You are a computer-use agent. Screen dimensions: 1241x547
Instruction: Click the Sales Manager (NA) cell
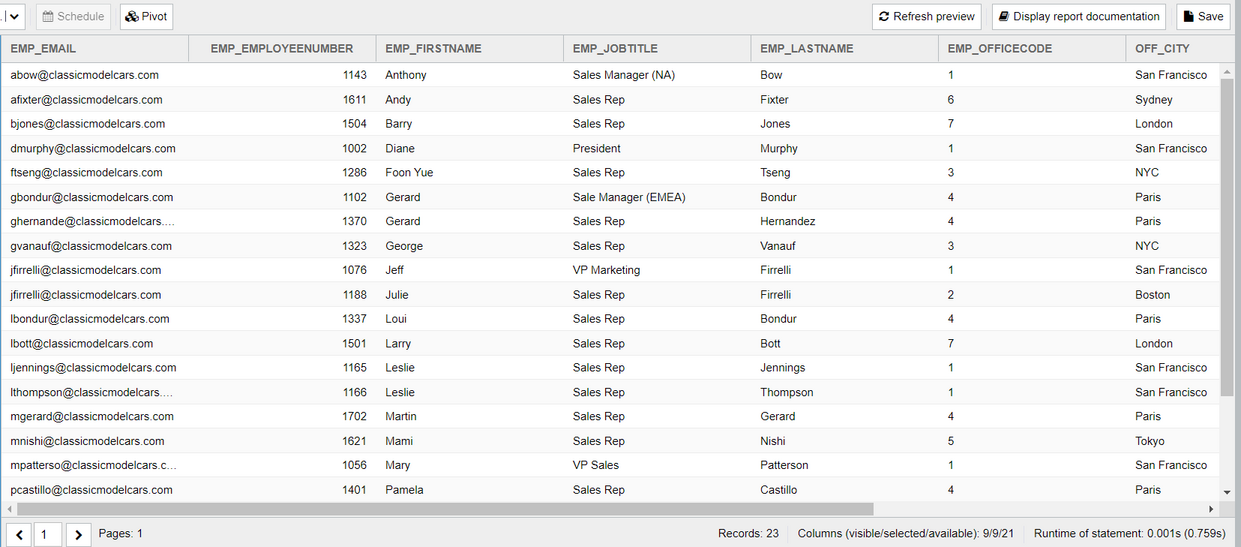623,75
